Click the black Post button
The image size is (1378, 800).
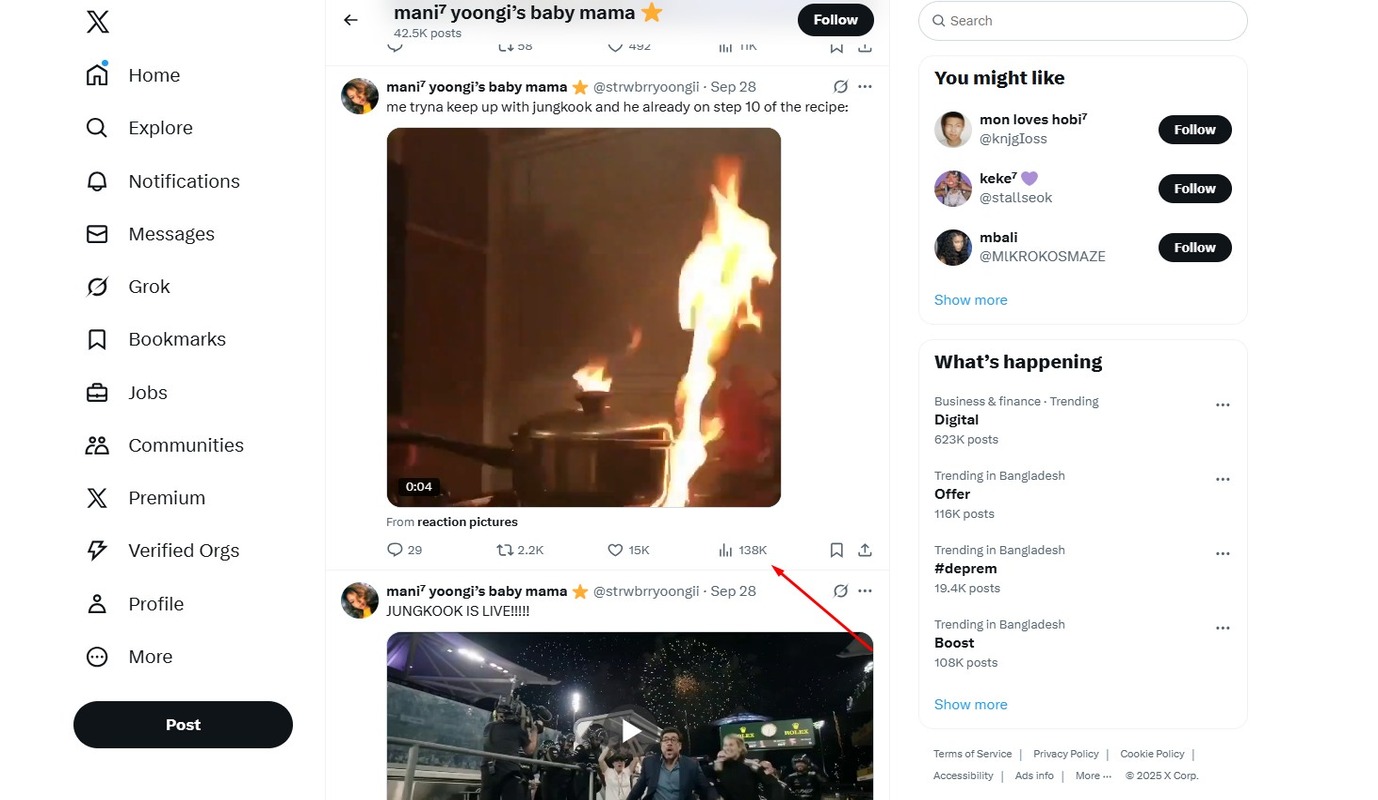pyautogui.click(x=183, y=725)
